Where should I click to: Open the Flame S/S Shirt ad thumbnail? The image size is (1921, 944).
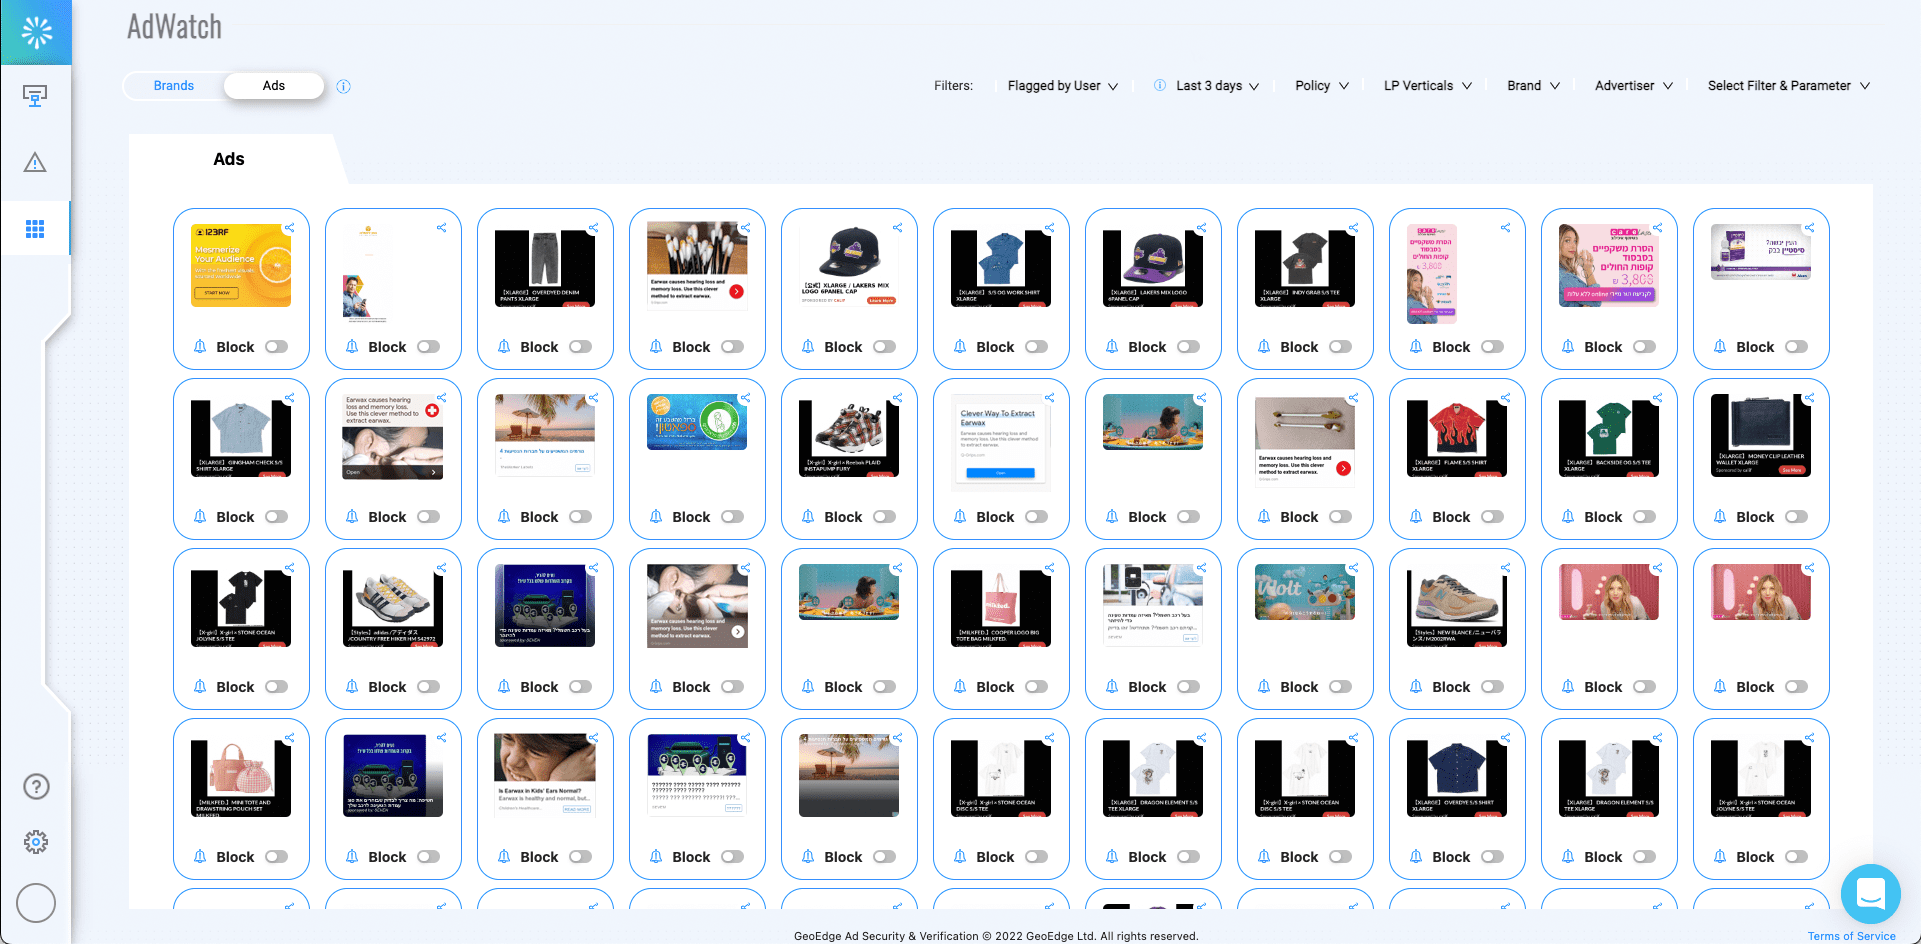(1457, 438)
